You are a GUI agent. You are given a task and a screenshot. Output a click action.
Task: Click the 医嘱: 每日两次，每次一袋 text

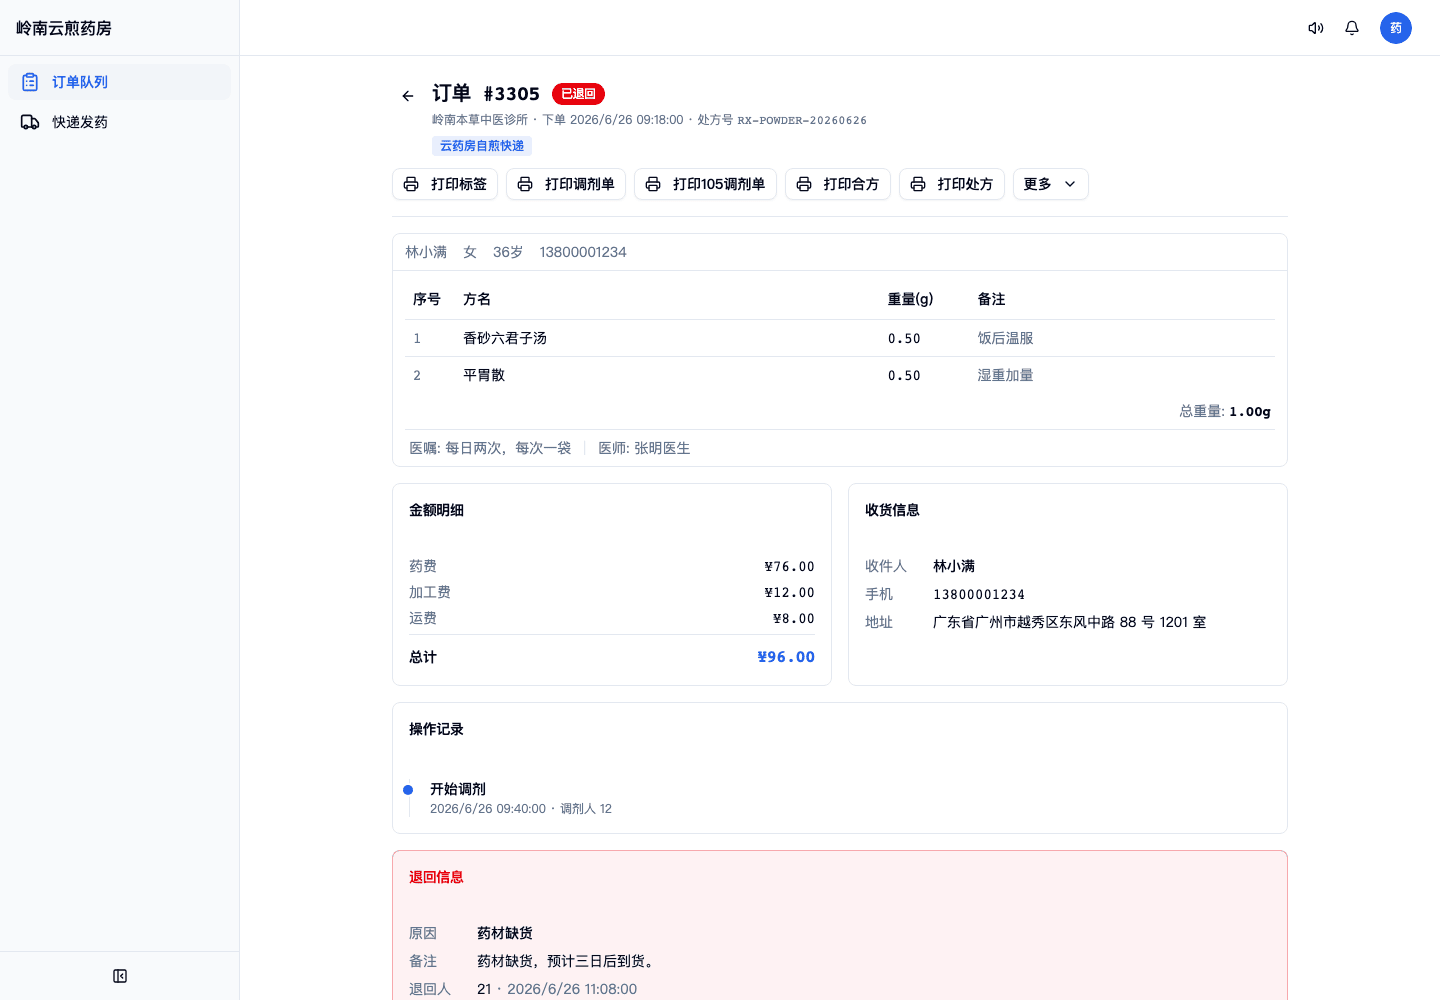click(x=490, y=448)
